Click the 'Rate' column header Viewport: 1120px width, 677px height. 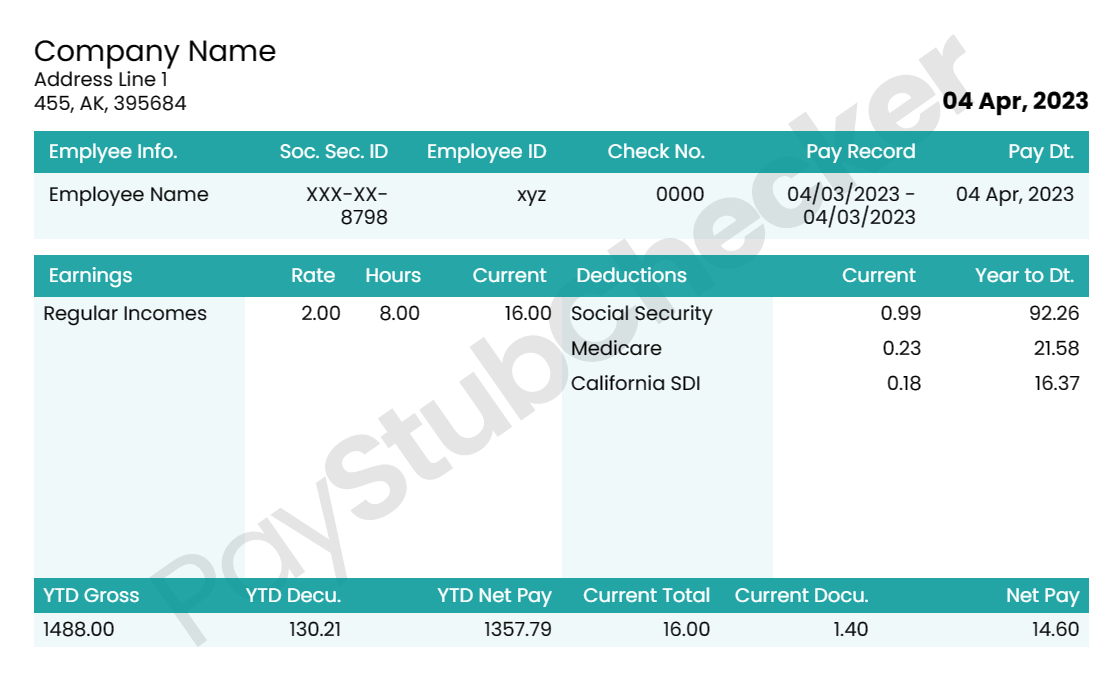[x=313, y=276]
